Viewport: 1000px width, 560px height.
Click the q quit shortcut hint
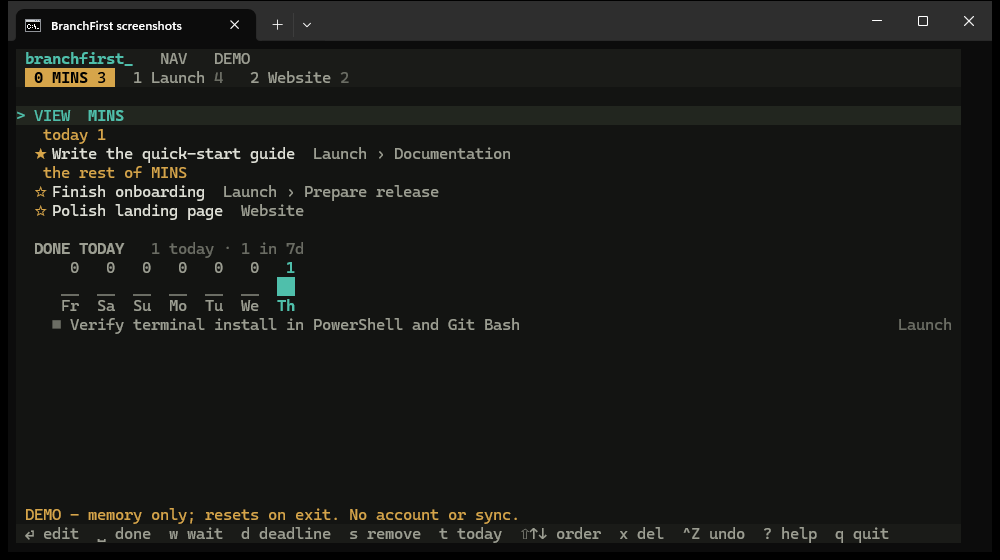tap(862, 534)
